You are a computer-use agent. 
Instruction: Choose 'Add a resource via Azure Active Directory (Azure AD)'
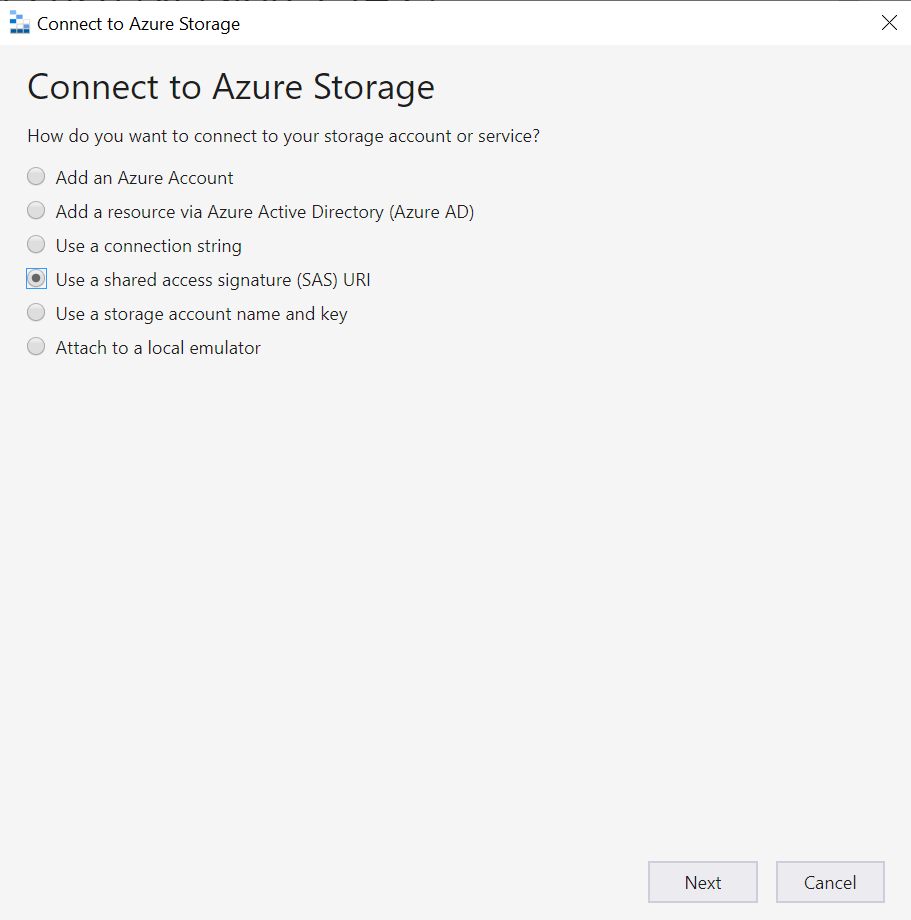pyautogui.click(x=36, y=210)
